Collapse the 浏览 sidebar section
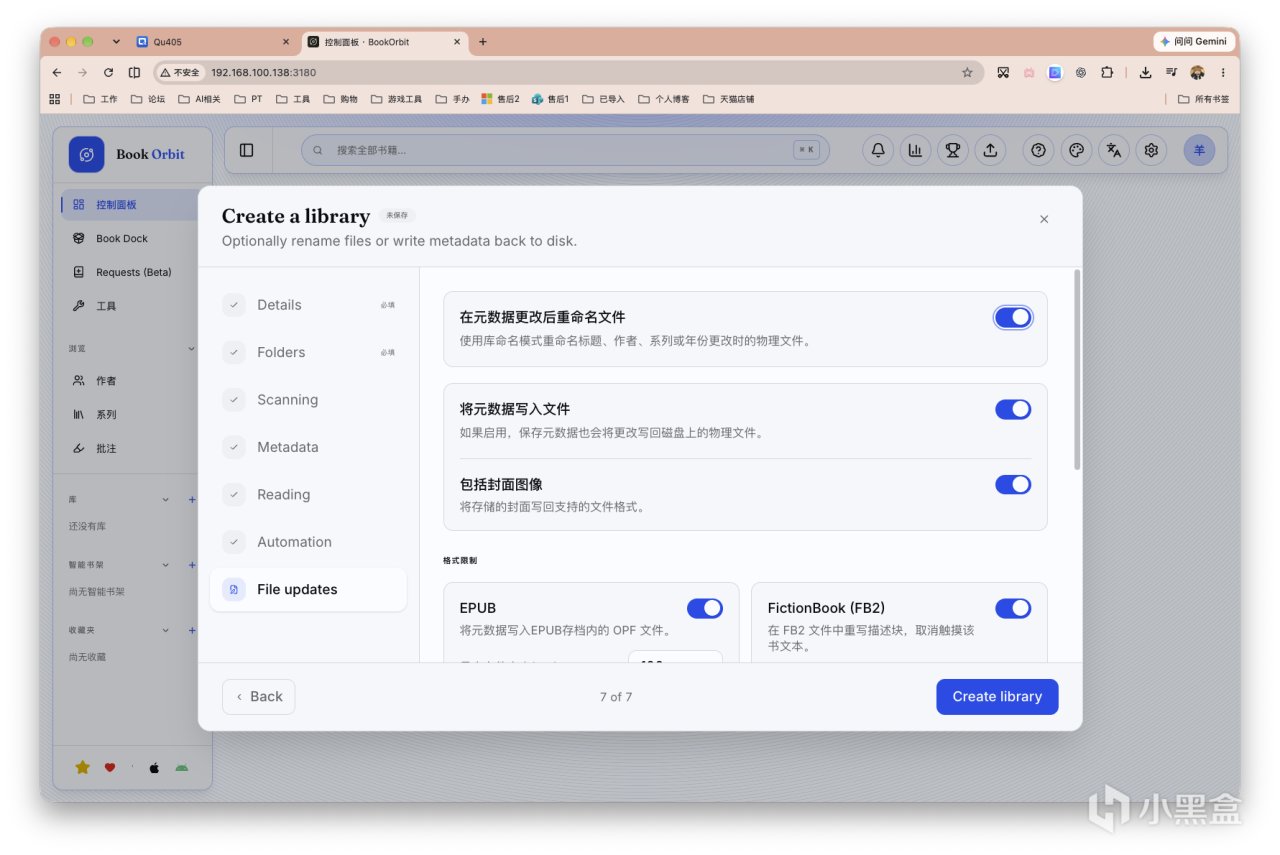 pos(191,349)
